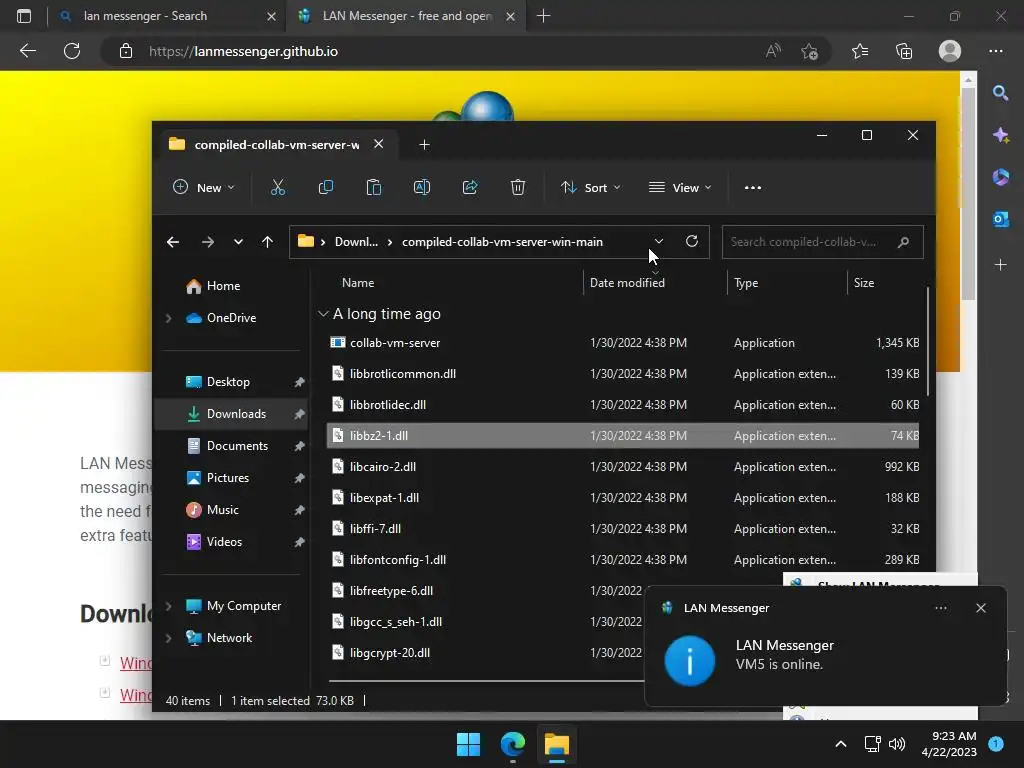The height and width of the screenshot is (768, 1024).
Task: Click the Delete trash icon in Explorer
Action: [x=518, y=187]
